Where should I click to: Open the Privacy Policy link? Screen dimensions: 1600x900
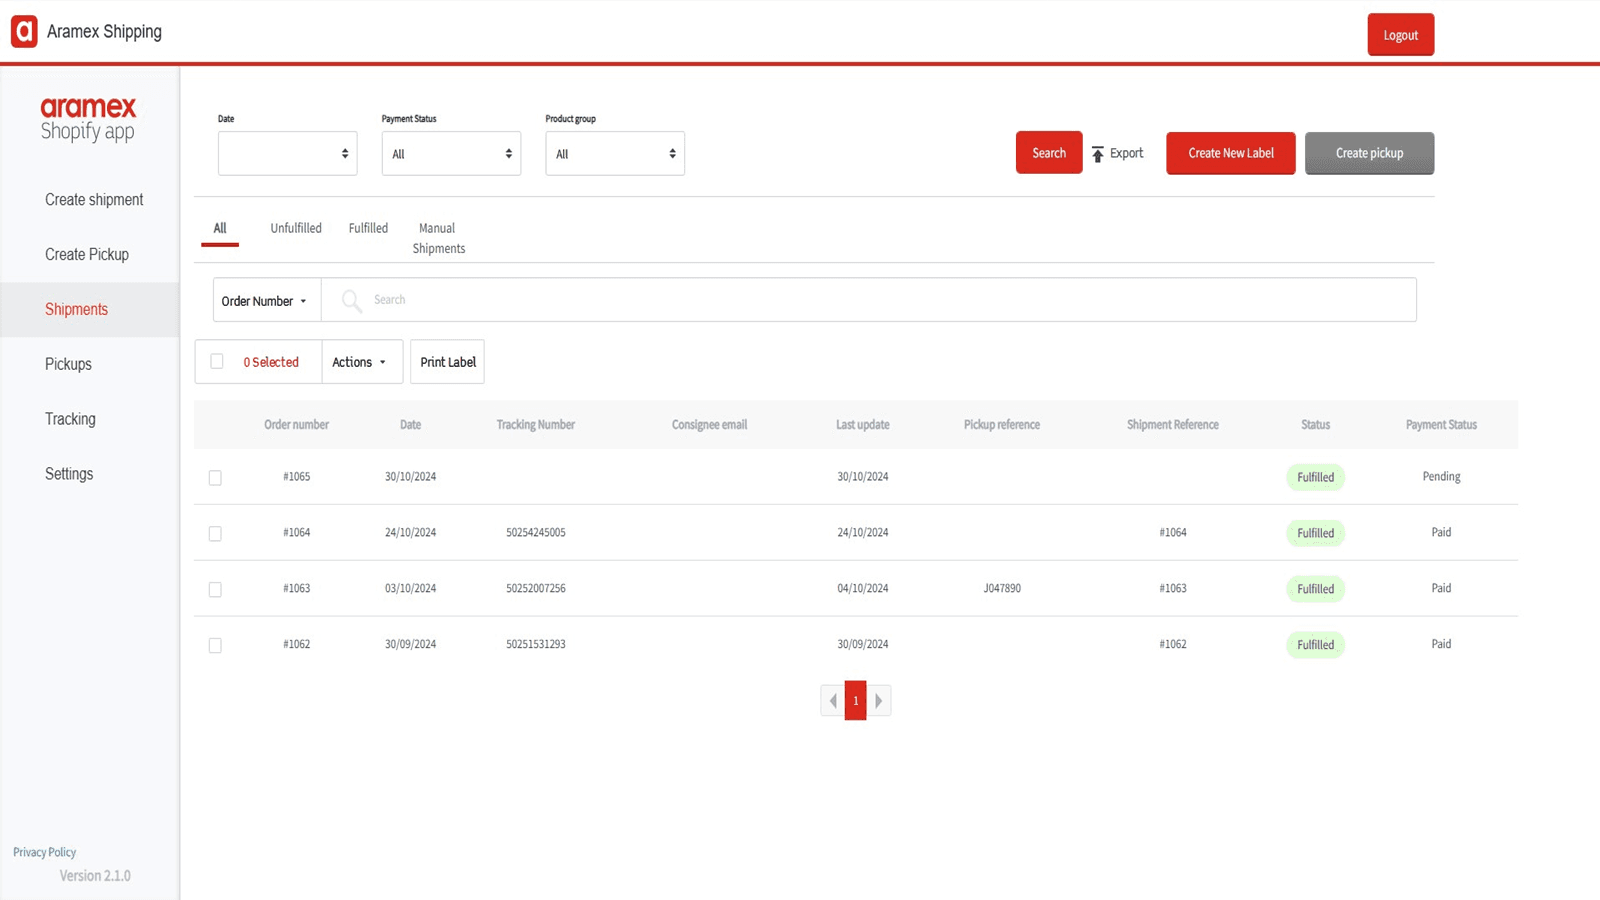tap(44, 851)
